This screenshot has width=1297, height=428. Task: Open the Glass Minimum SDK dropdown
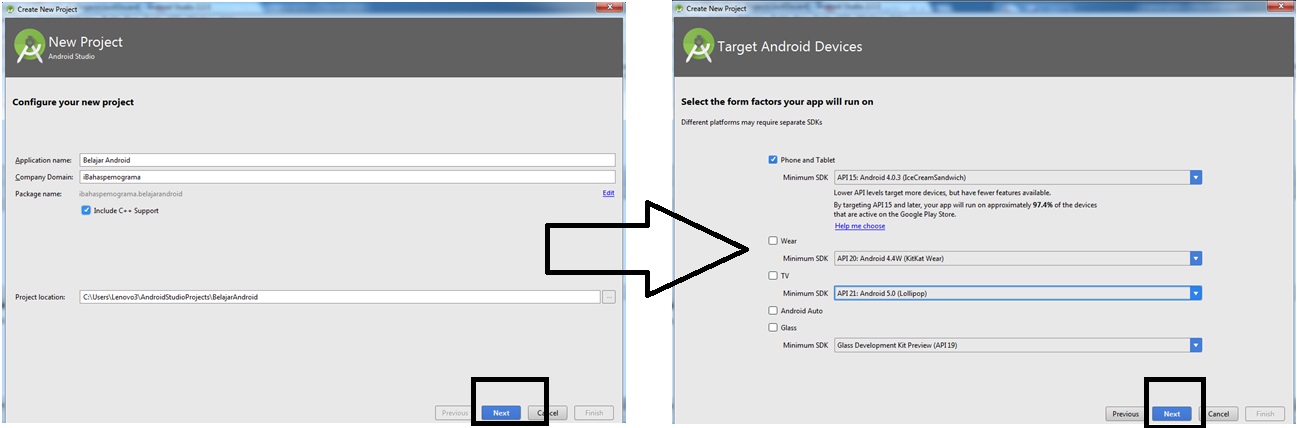point(1017,345)
